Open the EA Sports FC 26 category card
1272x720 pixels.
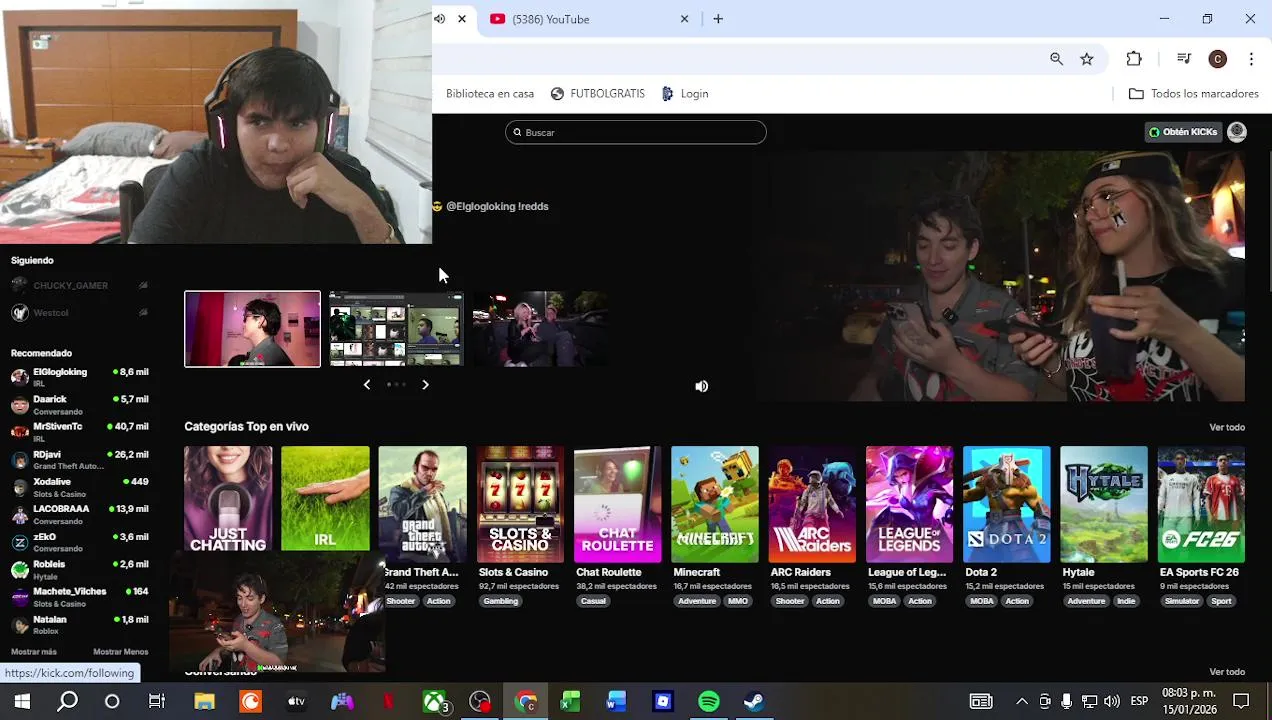[1201, 505]
